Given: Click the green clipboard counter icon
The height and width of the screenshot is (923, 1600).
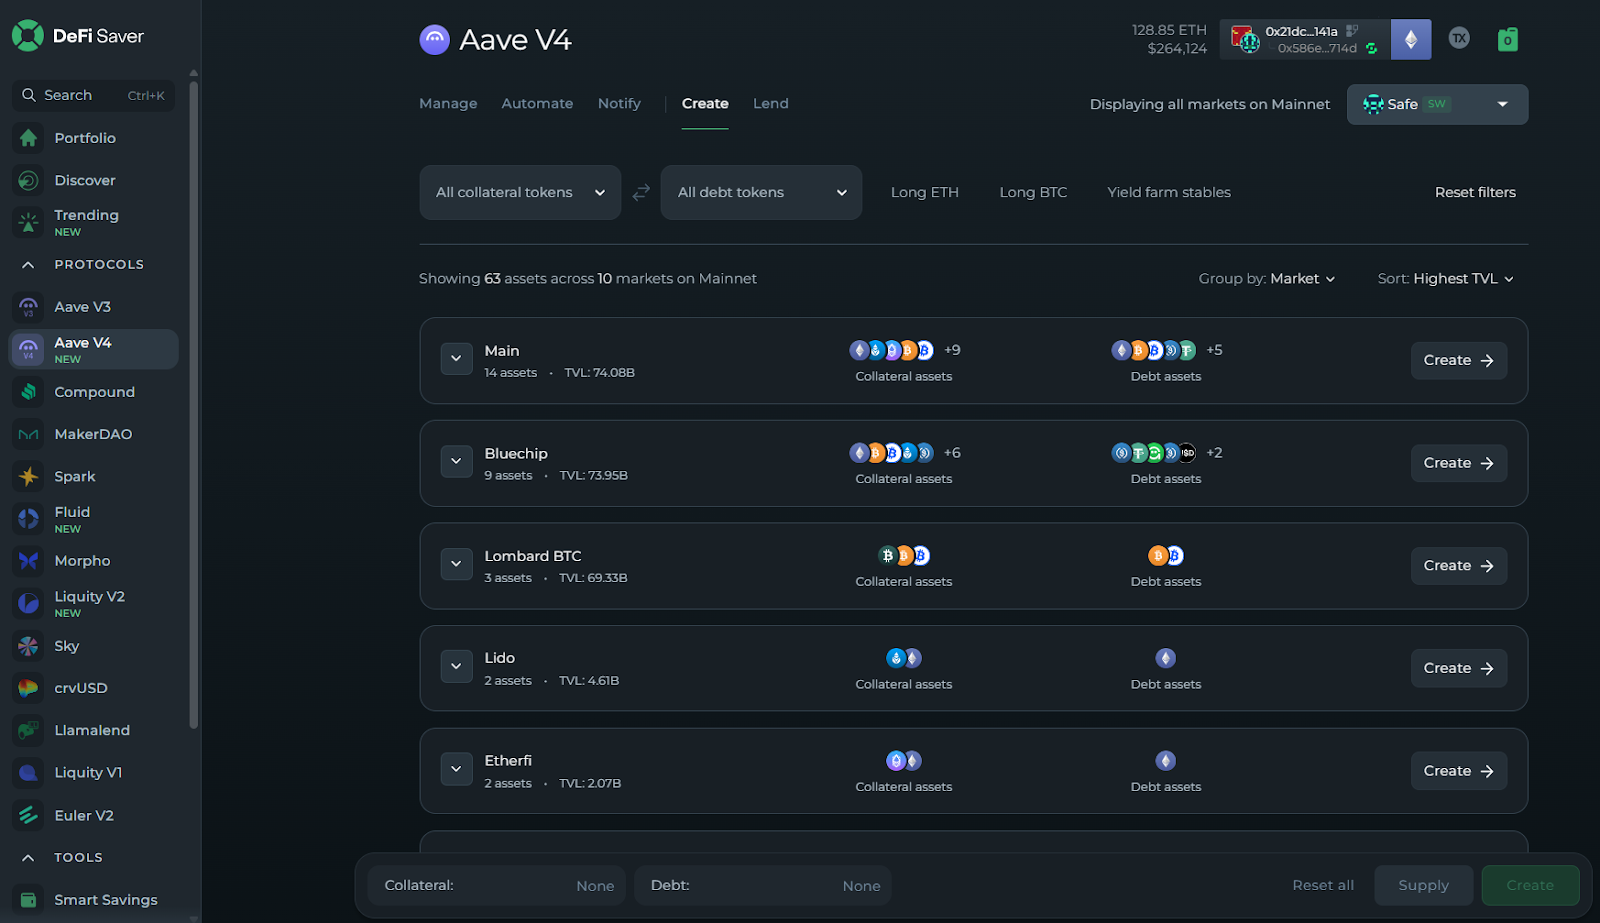Looking at the screenshot, I should pos(1507,40).
